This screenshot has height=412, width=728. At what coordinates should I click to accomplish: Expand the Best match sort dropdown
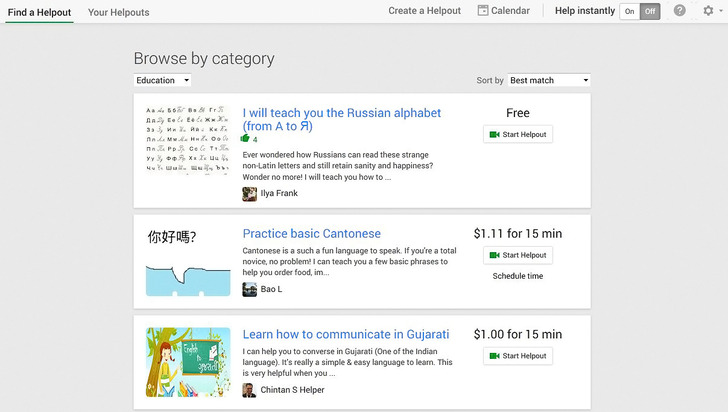[x=549, y=80]
